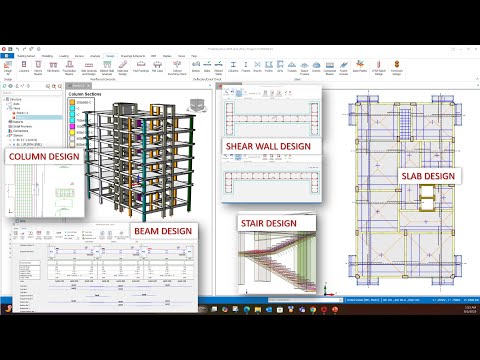Switch to the Modelling ribbon tab
Screen dimensions: 480x360
coord(47,56)
